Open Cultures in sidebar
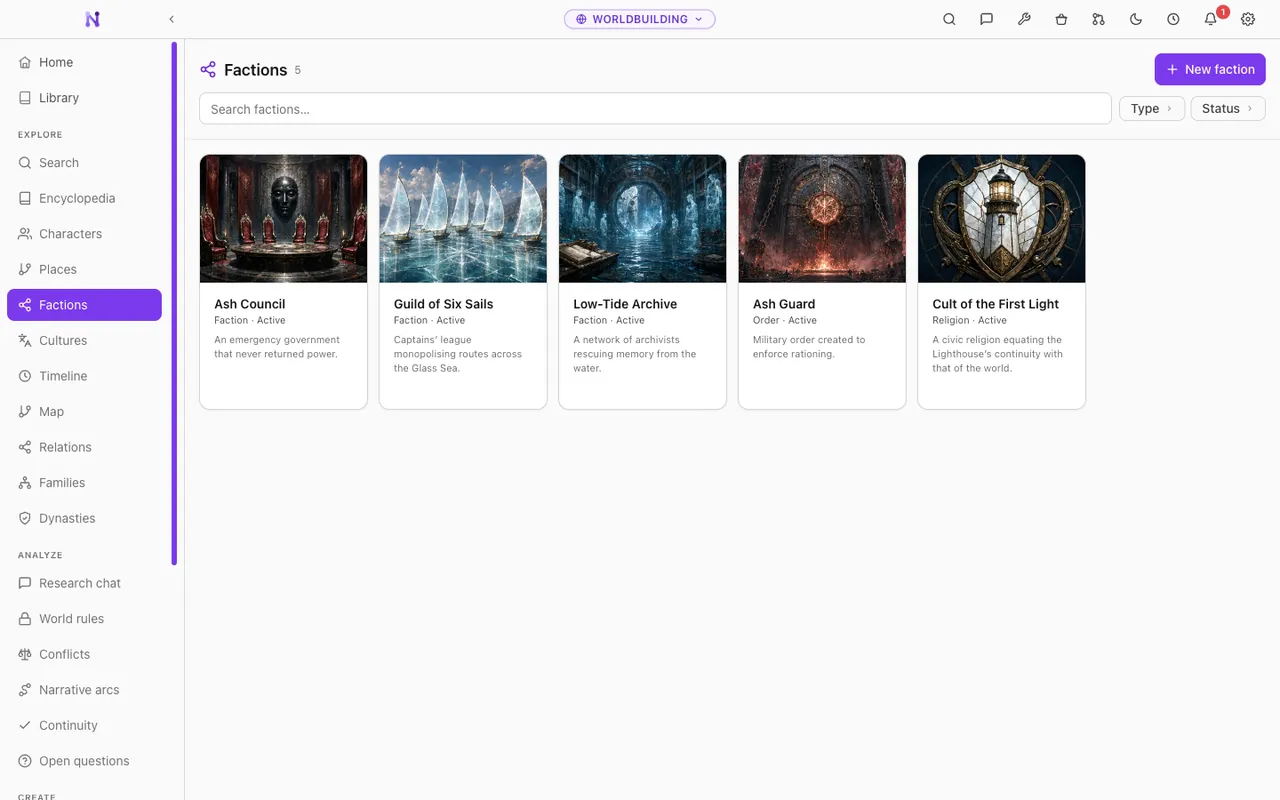The image size is (1280, 800). 84,340
